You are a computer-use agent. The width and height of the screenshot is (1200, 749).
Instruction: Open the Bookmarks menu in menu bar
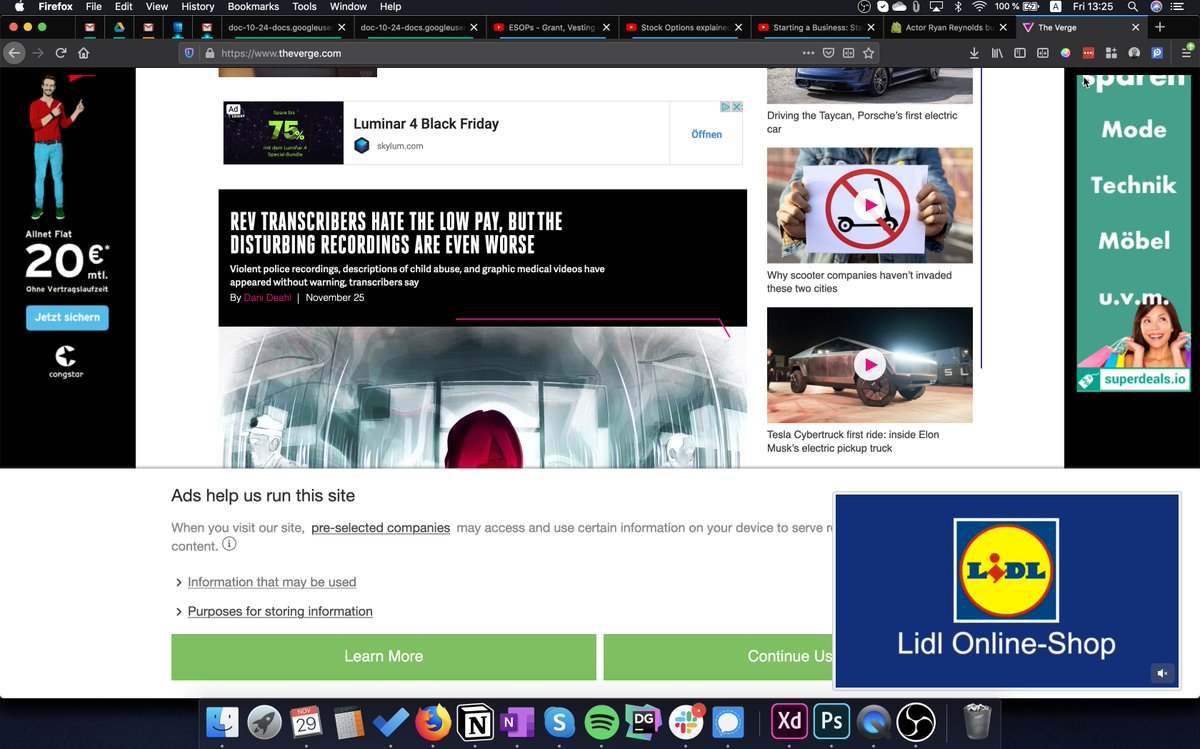tap(253, 7)
